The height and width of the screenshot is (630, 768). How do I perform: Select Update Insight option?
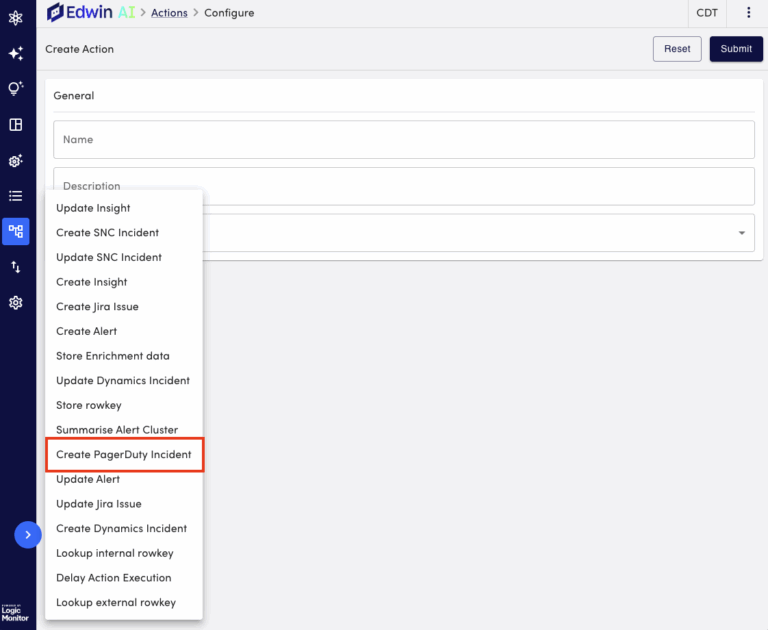click(124, 208)
